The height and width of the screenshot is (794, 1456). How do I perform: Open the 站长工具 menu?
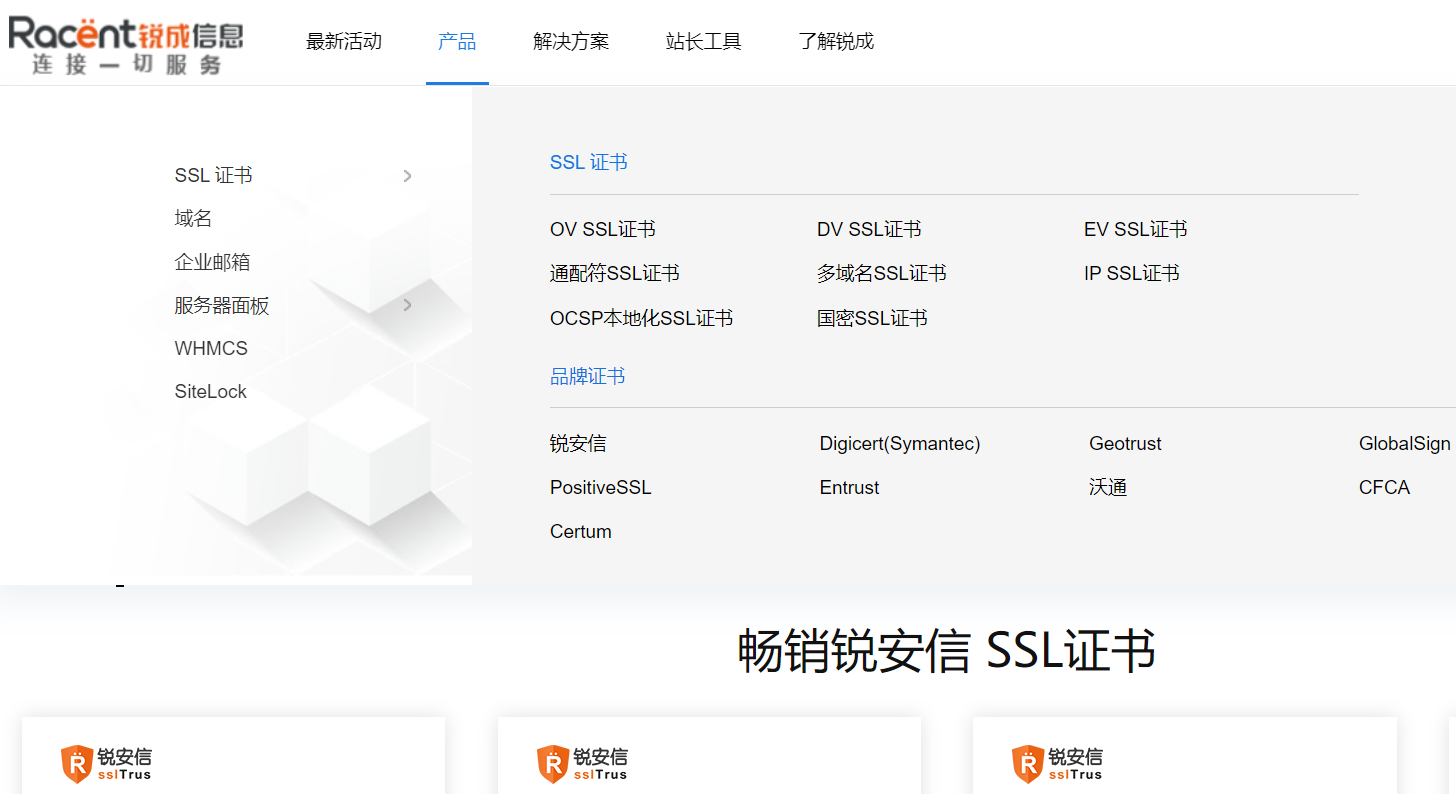coord(704,41)
